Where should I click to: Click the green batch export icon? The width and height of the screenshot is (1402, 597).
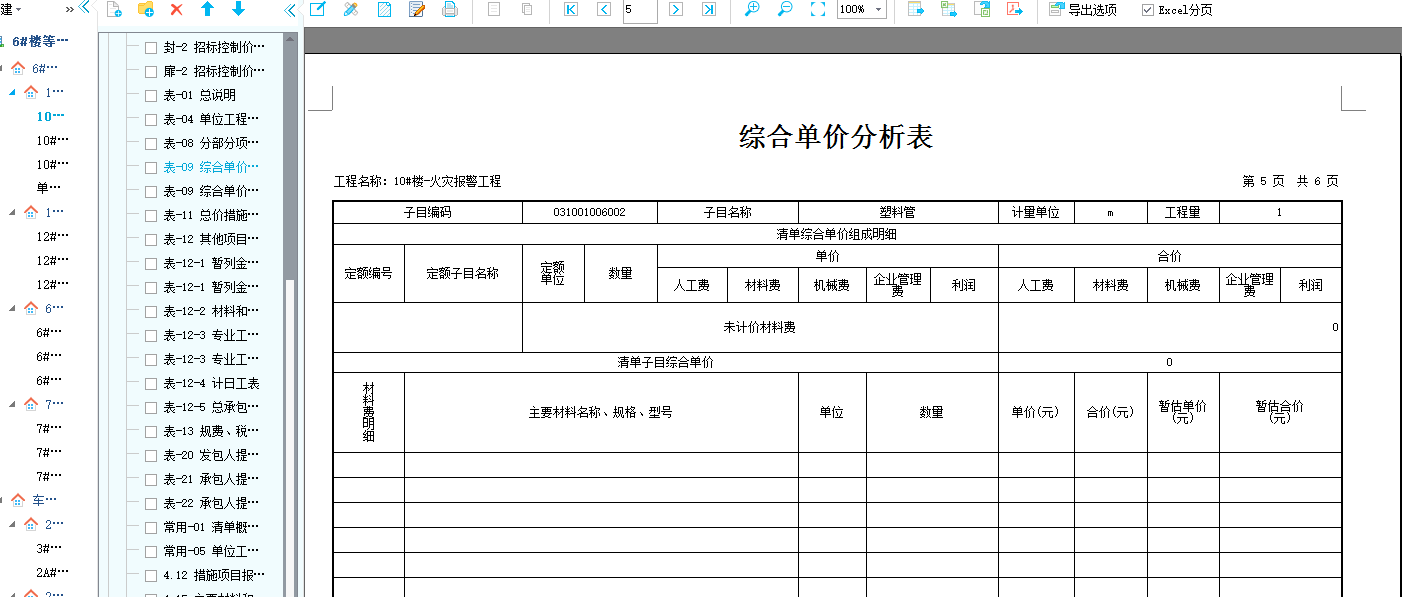click(949, 10)
